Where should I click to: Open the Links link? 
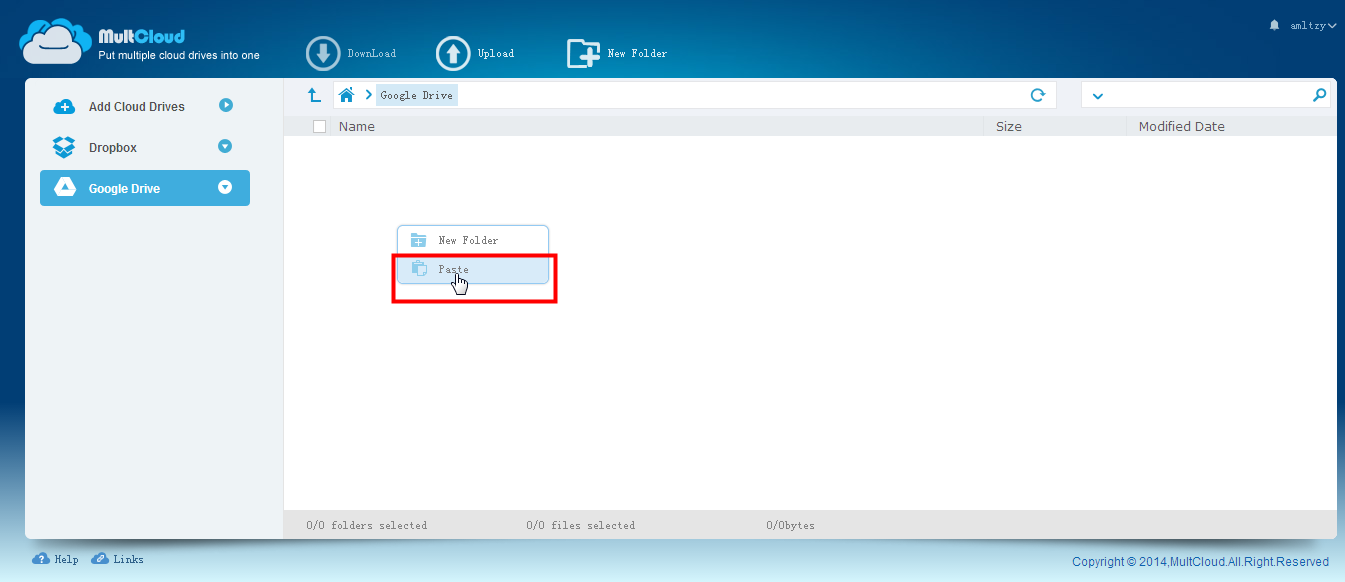point(128,559)
